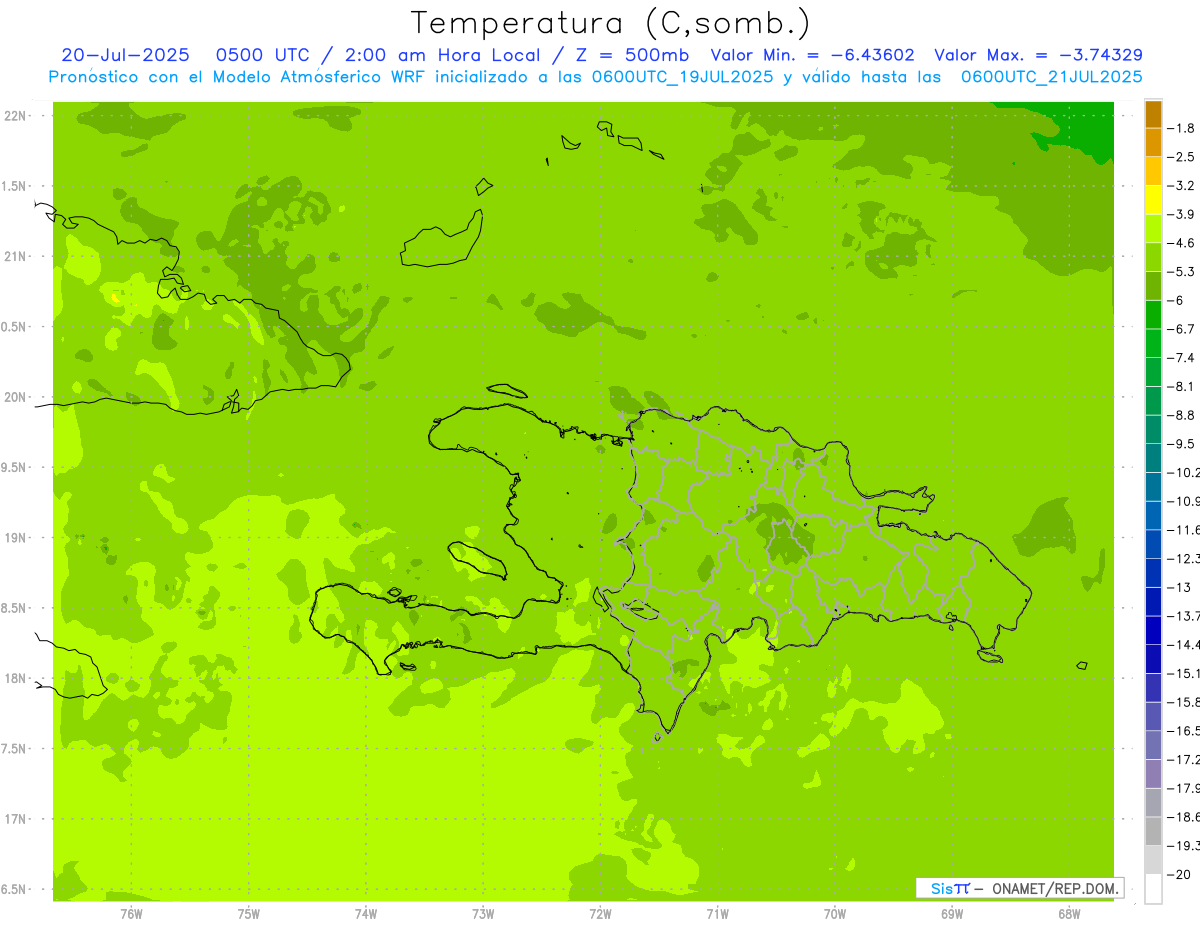Click the '0600UTC_19JUL2025' initialization time

tap(682, 77)
